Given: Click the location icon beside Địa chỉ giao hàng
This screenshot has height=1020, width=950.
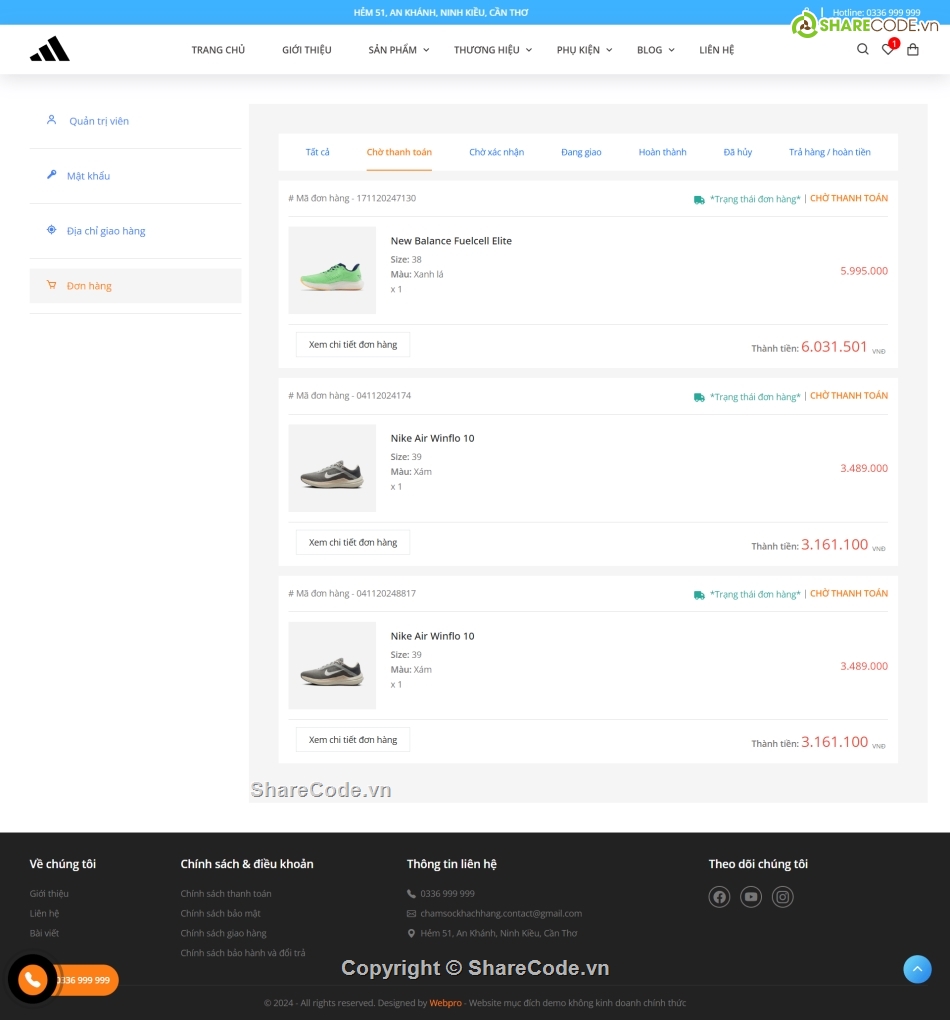Looking at the screenshot, I should [x=51, y=230].
